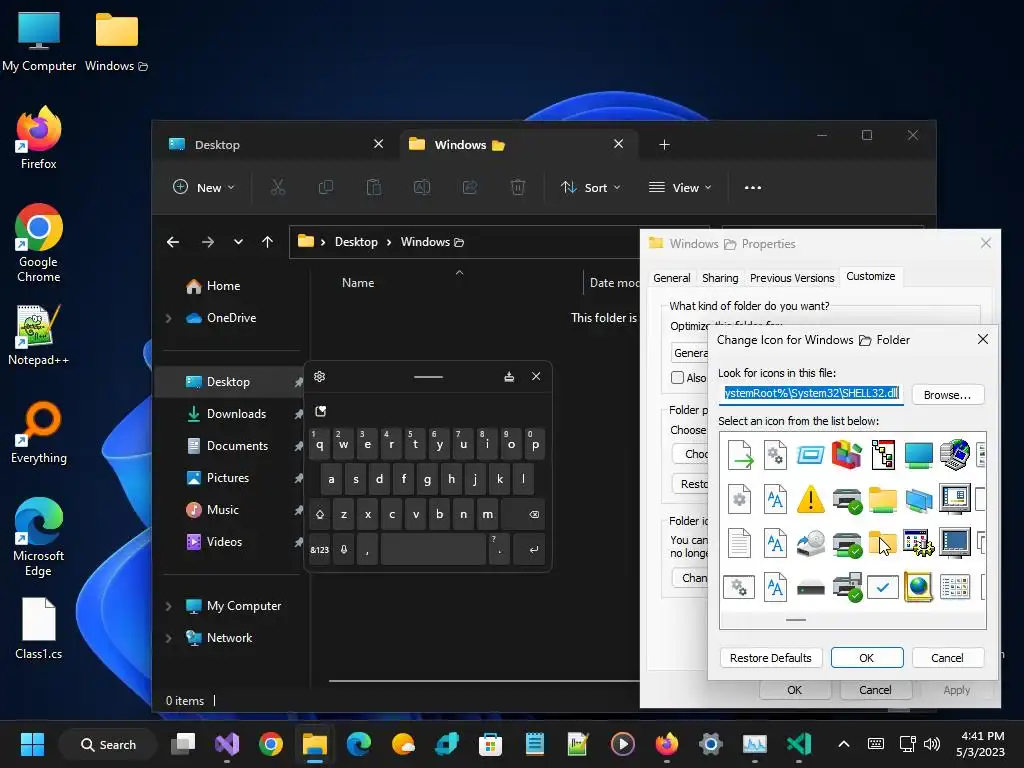Sort by the Name column header
The width and height of the screenshot is (1024, 768).
pyautogui.click(x=358, y=283)
